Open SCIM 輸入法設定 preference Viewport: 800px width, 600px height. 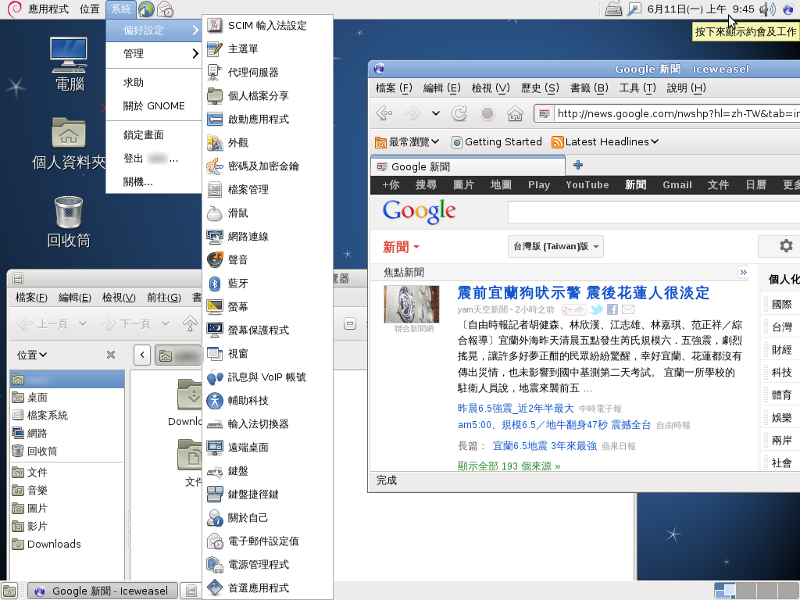[268, 26]
